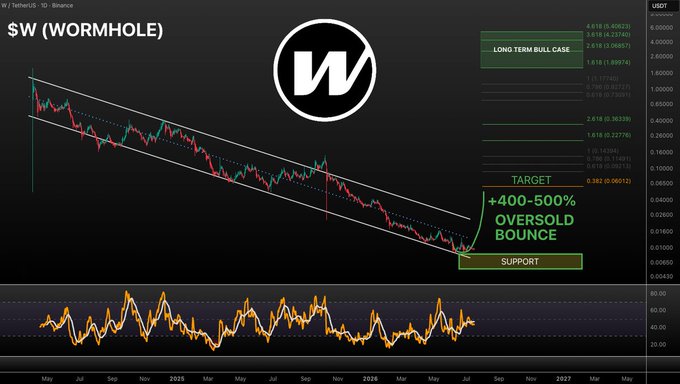Click Fib level '1.618 (0.22776)'
The image size is (680, 384).
point(609,135)
